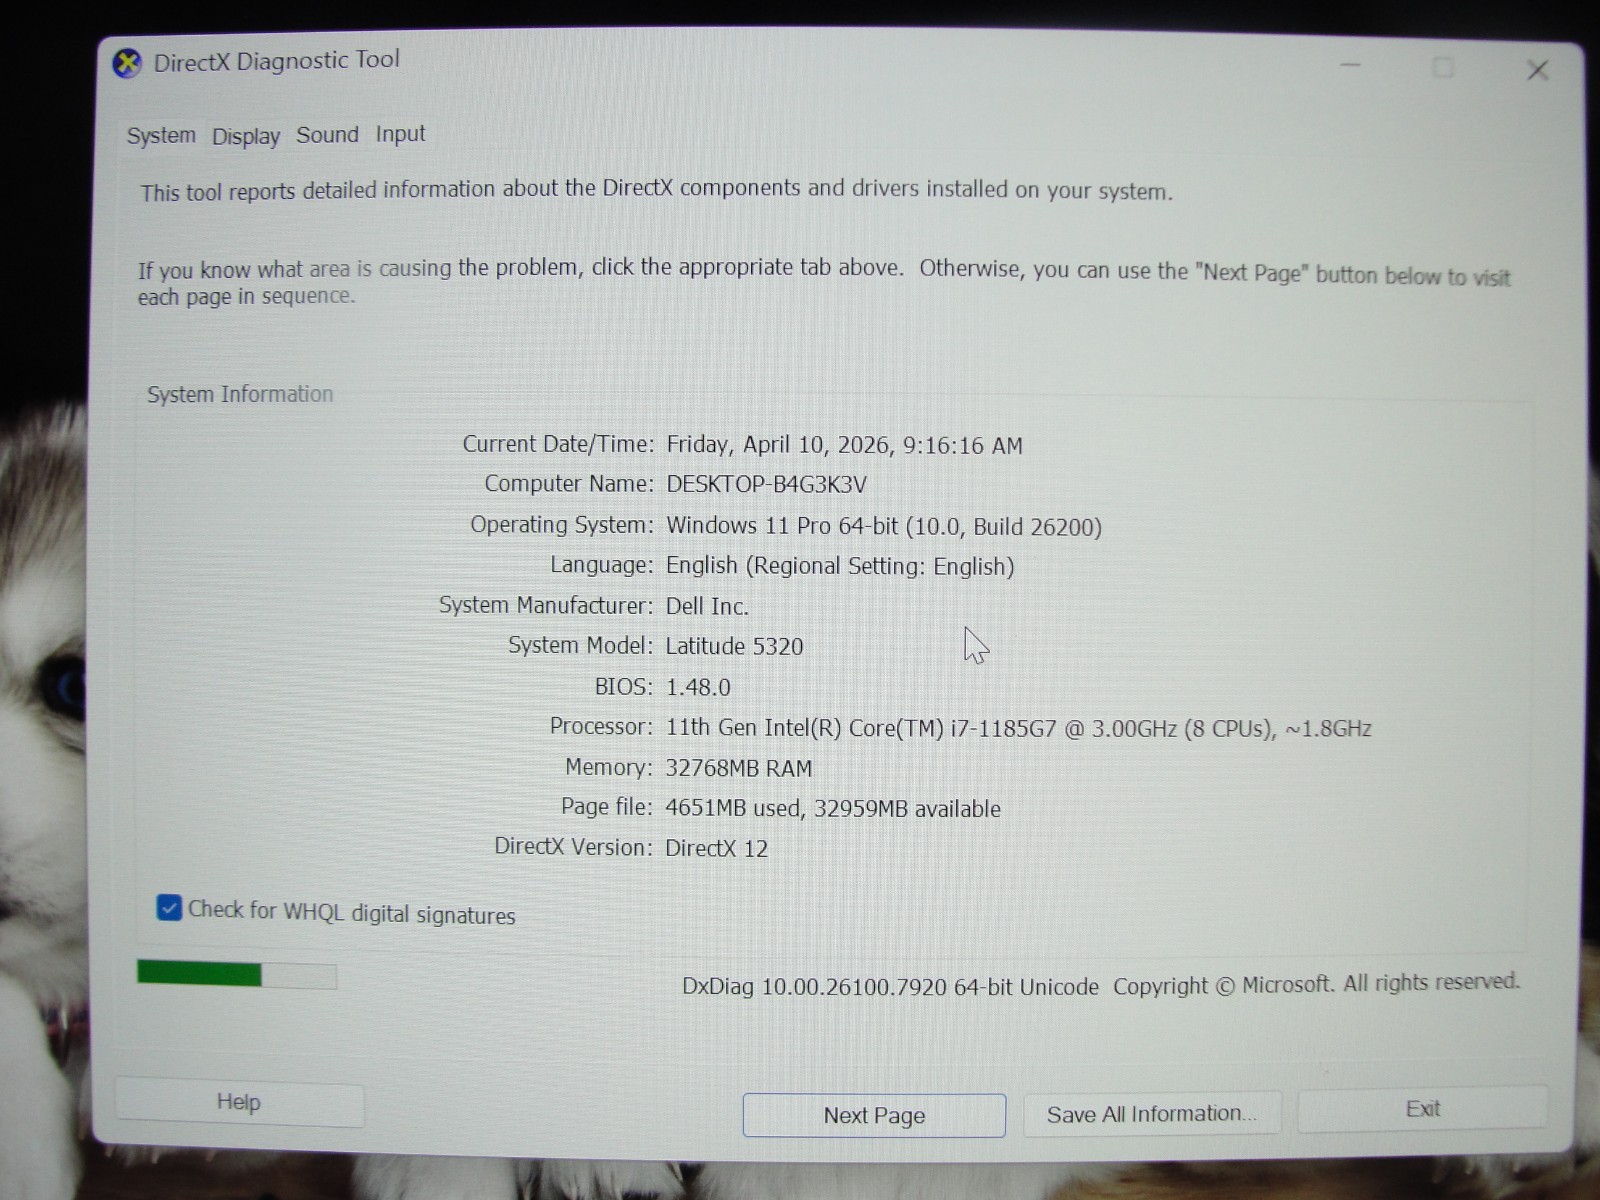Click the 11th Gen Intel Core processor value
Viewport: 1600px width, 1200px height.
pyautogui.click(x=1018, y=728)
